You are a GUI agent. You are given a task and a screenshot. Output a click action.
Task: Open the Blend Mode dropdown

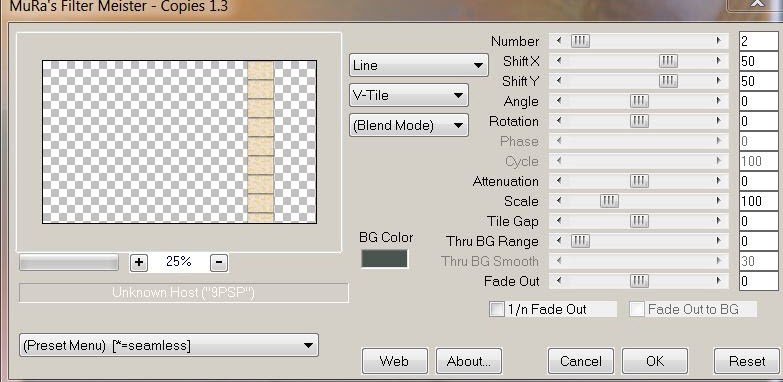(408, 125)
